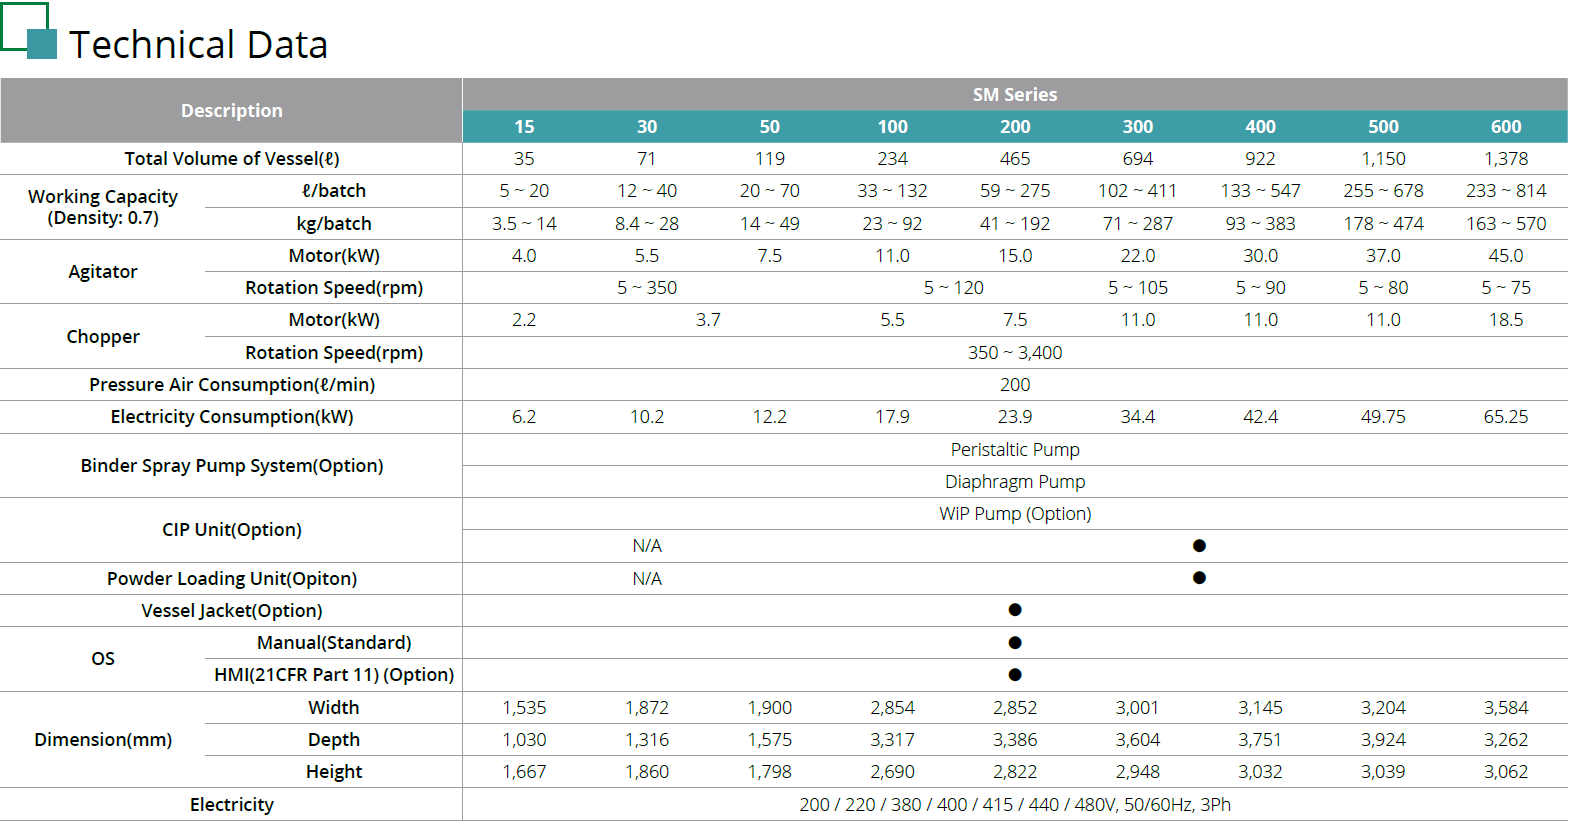Image resolution: width=1570 pixels, height=824 pixels.
Task: Select the chopper rotation speed 350 ~ 3,400 value
Action: [1014, 353]
